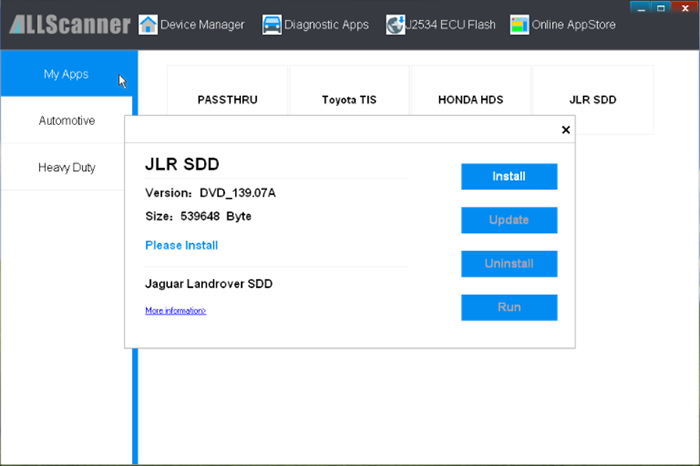Close the ALLScanner window
Image resolution: width=700 pixels, height=466 pixels.
click(x=685, y=8)
